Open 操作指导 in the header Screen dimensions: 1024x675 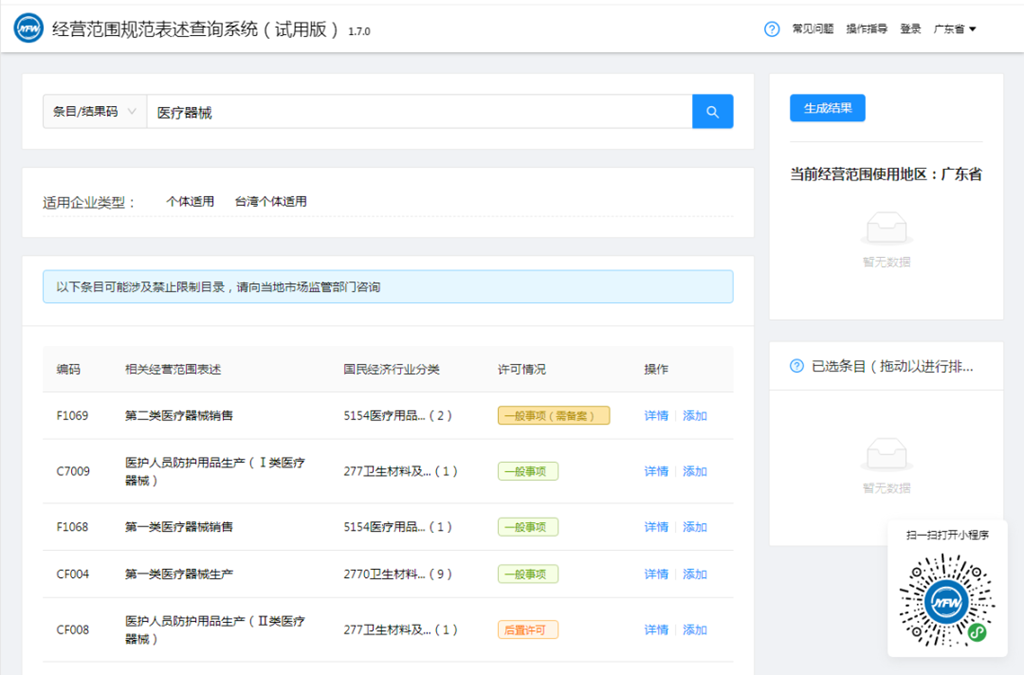click(x=867, y=29)
